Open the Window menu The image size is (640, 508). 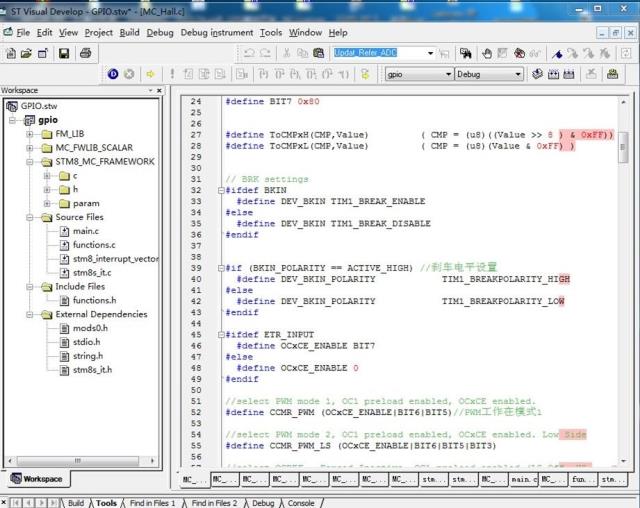click(x=305, y=33)
